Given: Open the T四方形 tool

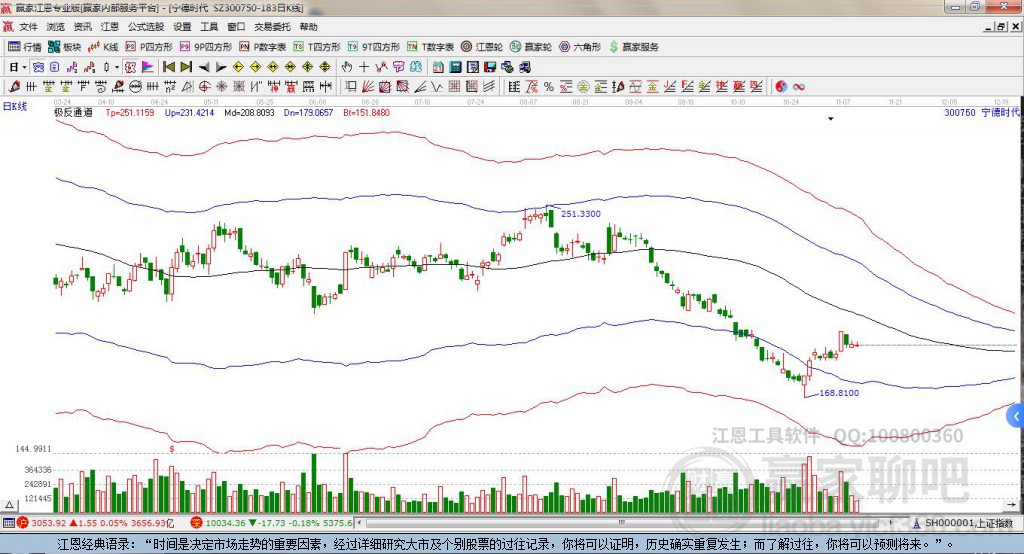Looking at the screenshot, I should tap(317, 47).
